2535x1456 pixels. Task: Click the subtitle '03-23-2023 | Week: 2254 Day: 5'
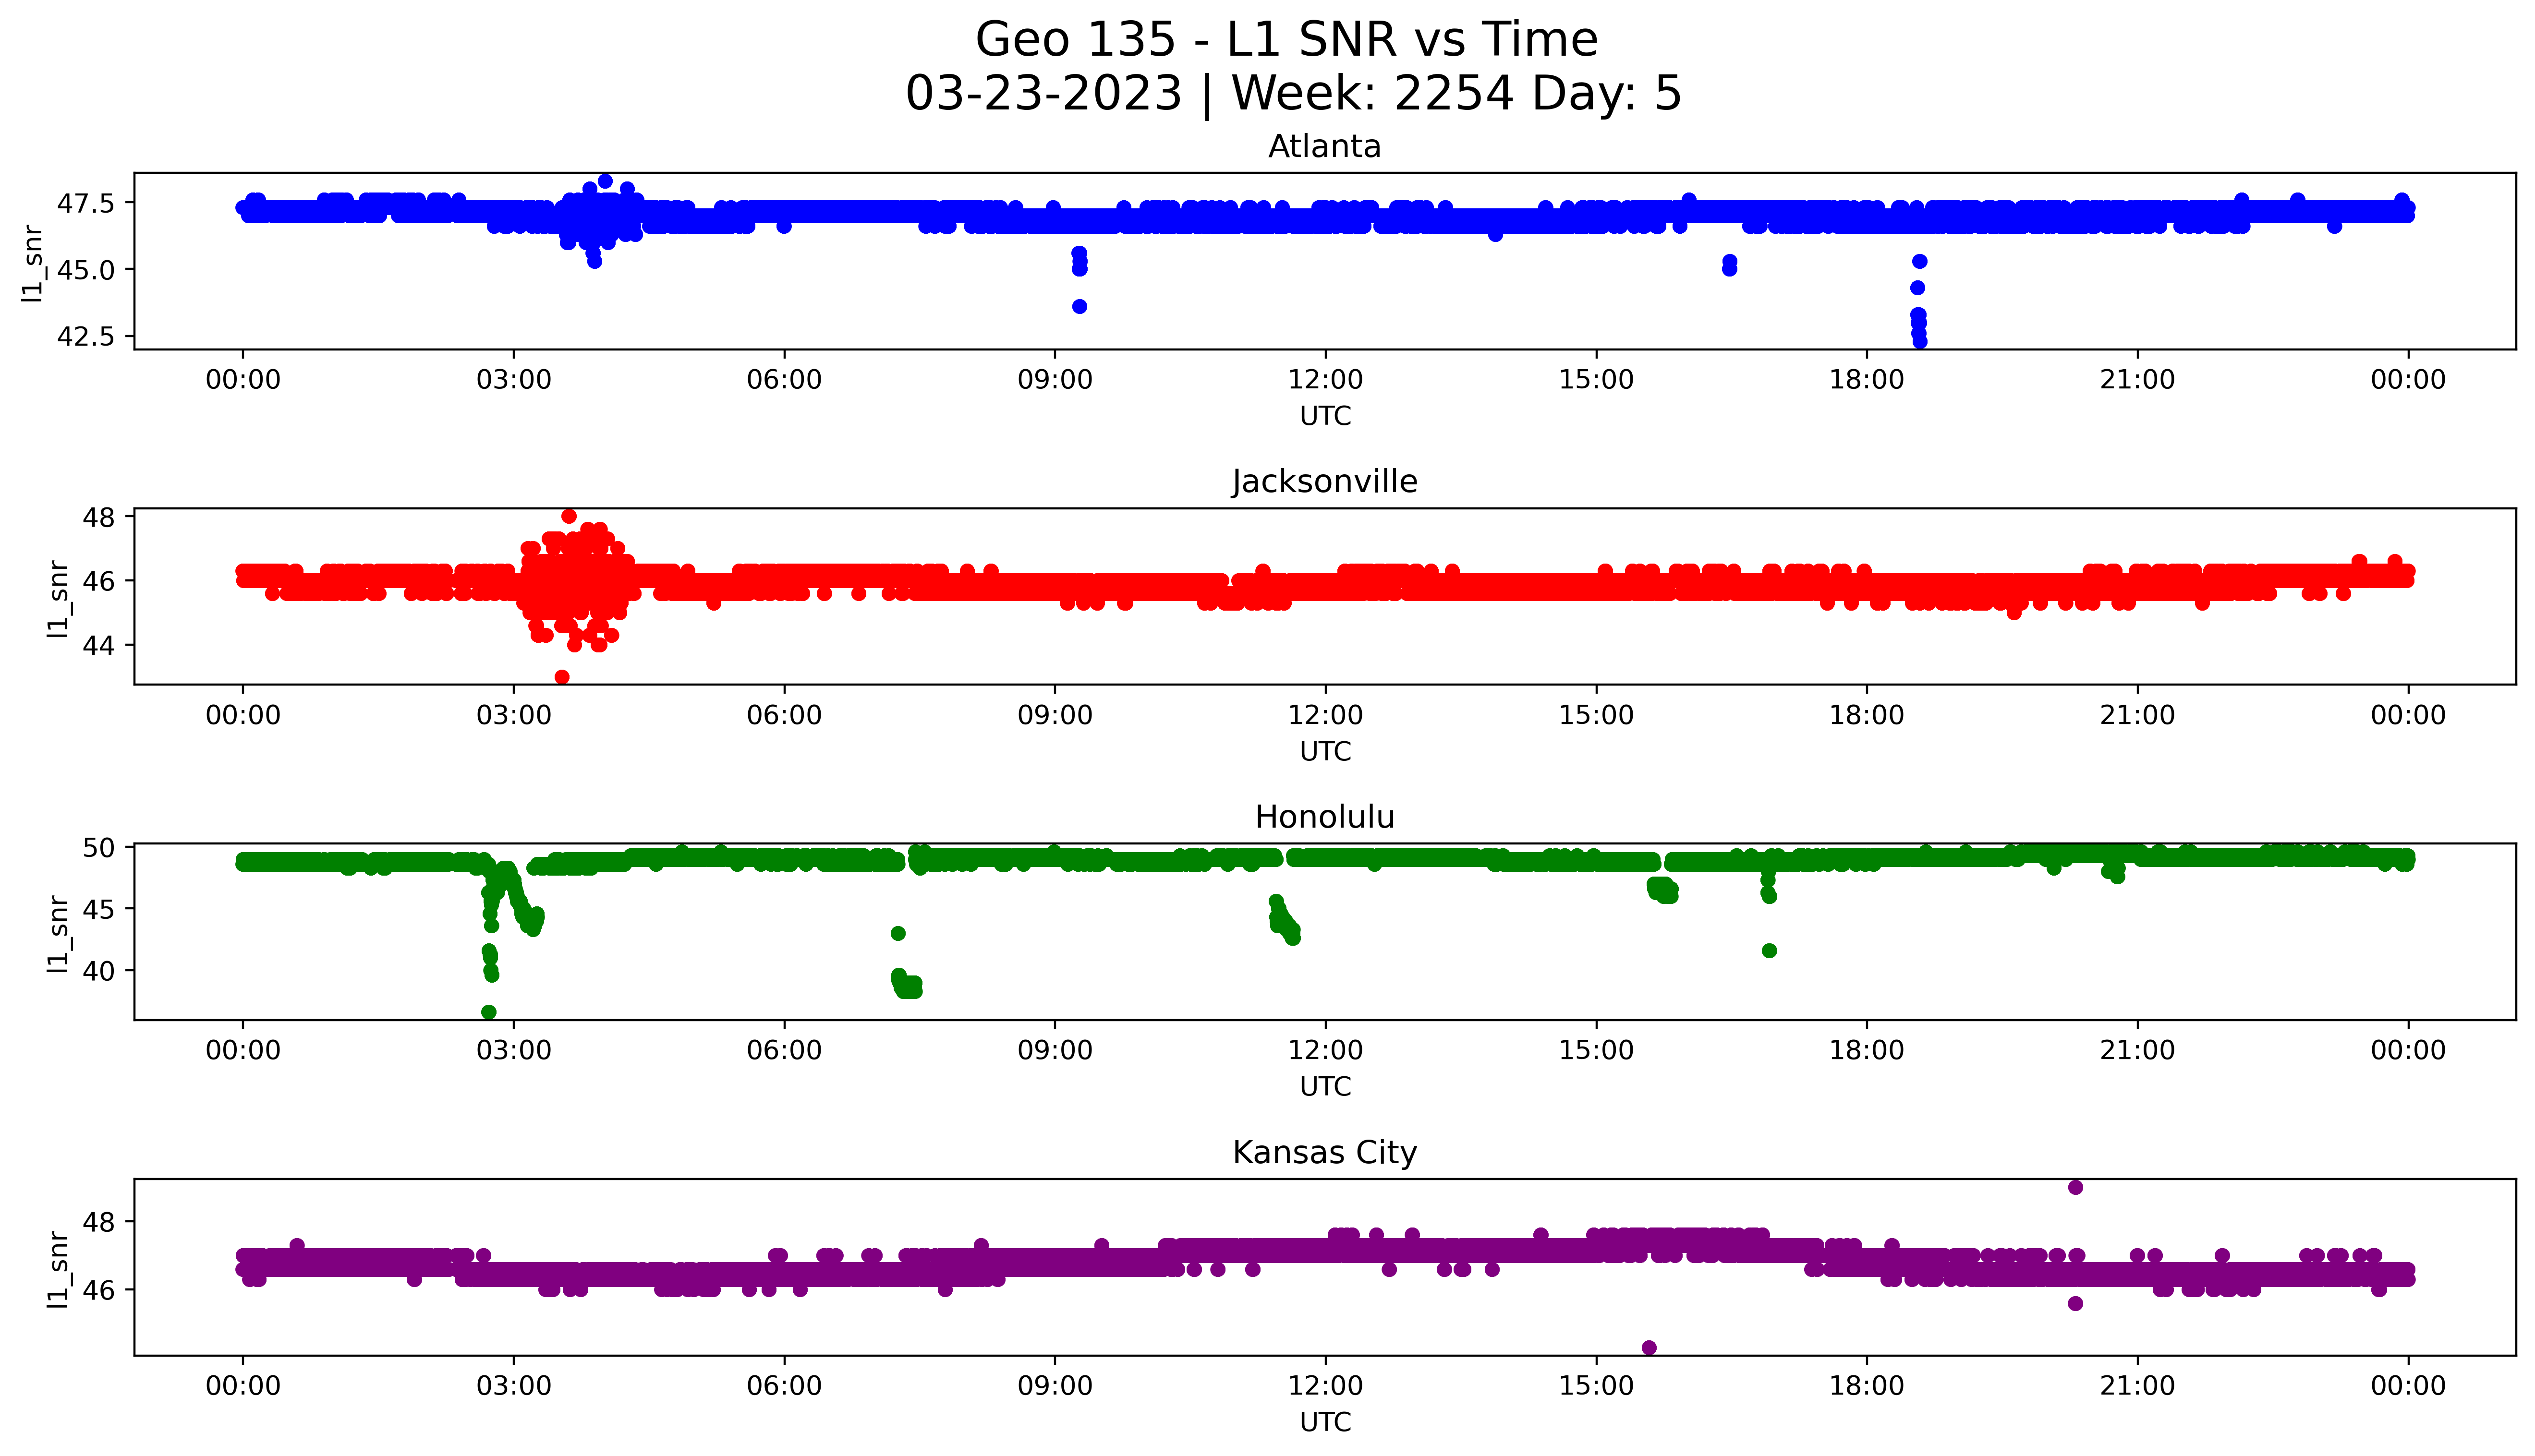pos(1293,94)
